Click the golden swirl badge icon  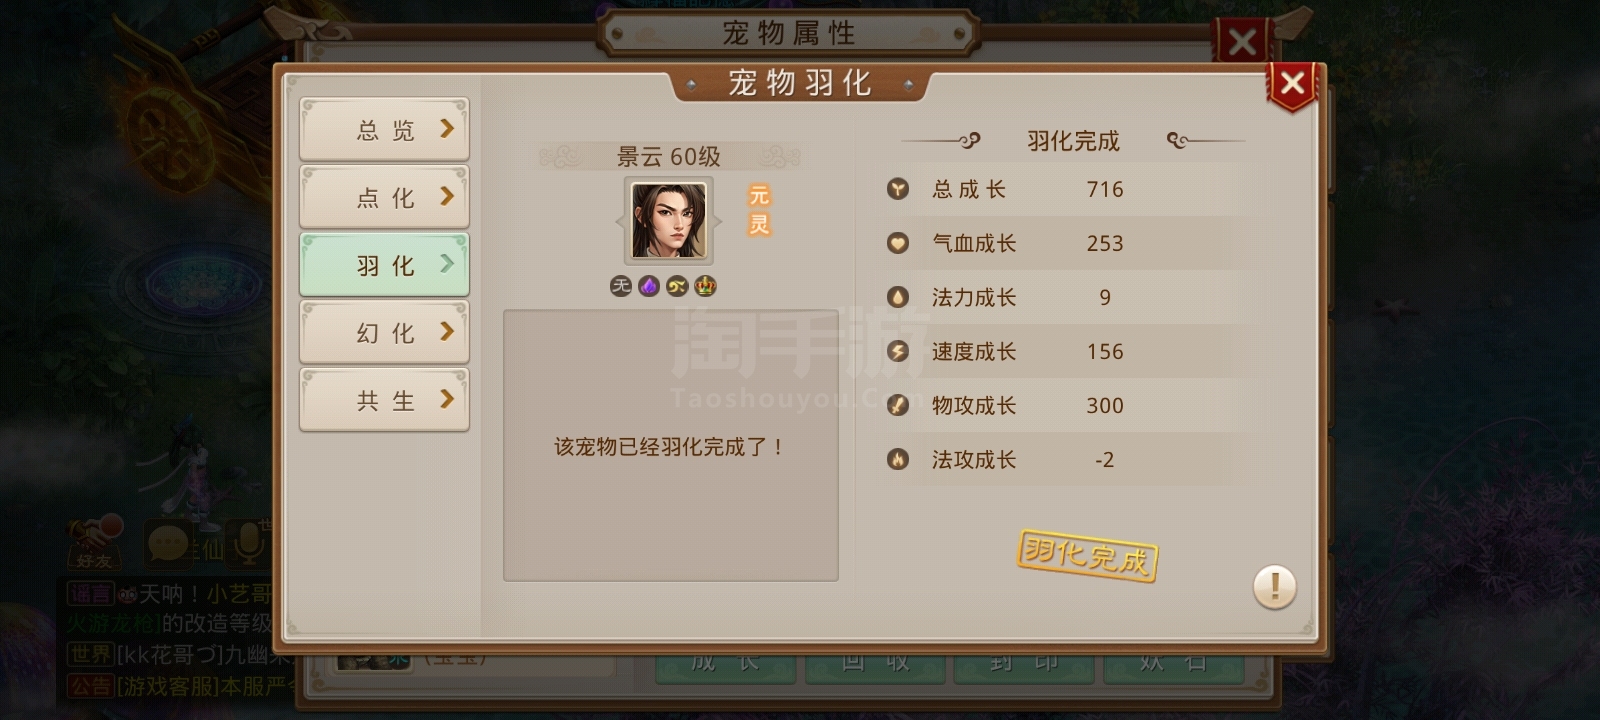coord(677,286)
